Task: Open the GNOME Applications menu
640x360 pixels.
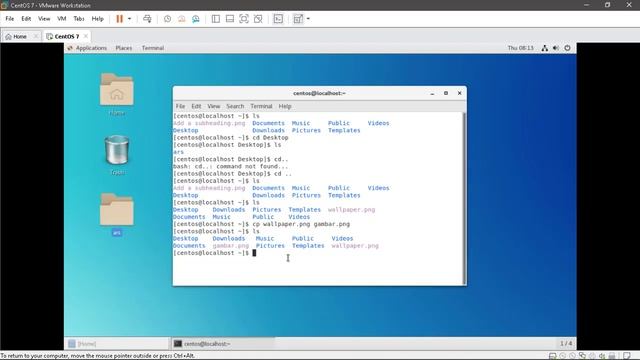Action: 87,48
